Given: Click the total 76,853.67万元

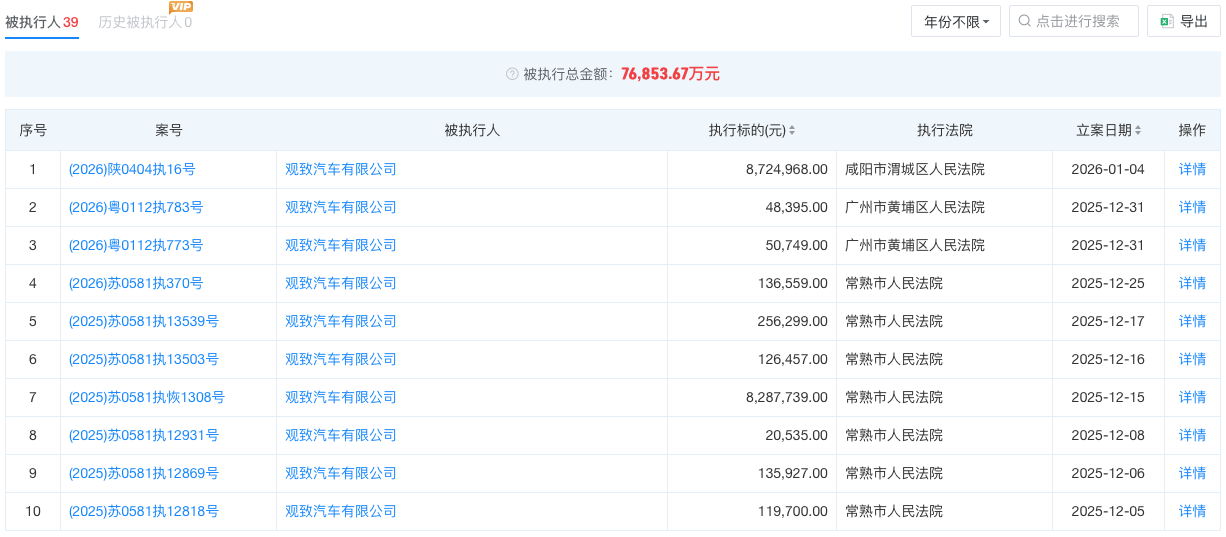Looking at the screenshot, I should coord(670,74).
